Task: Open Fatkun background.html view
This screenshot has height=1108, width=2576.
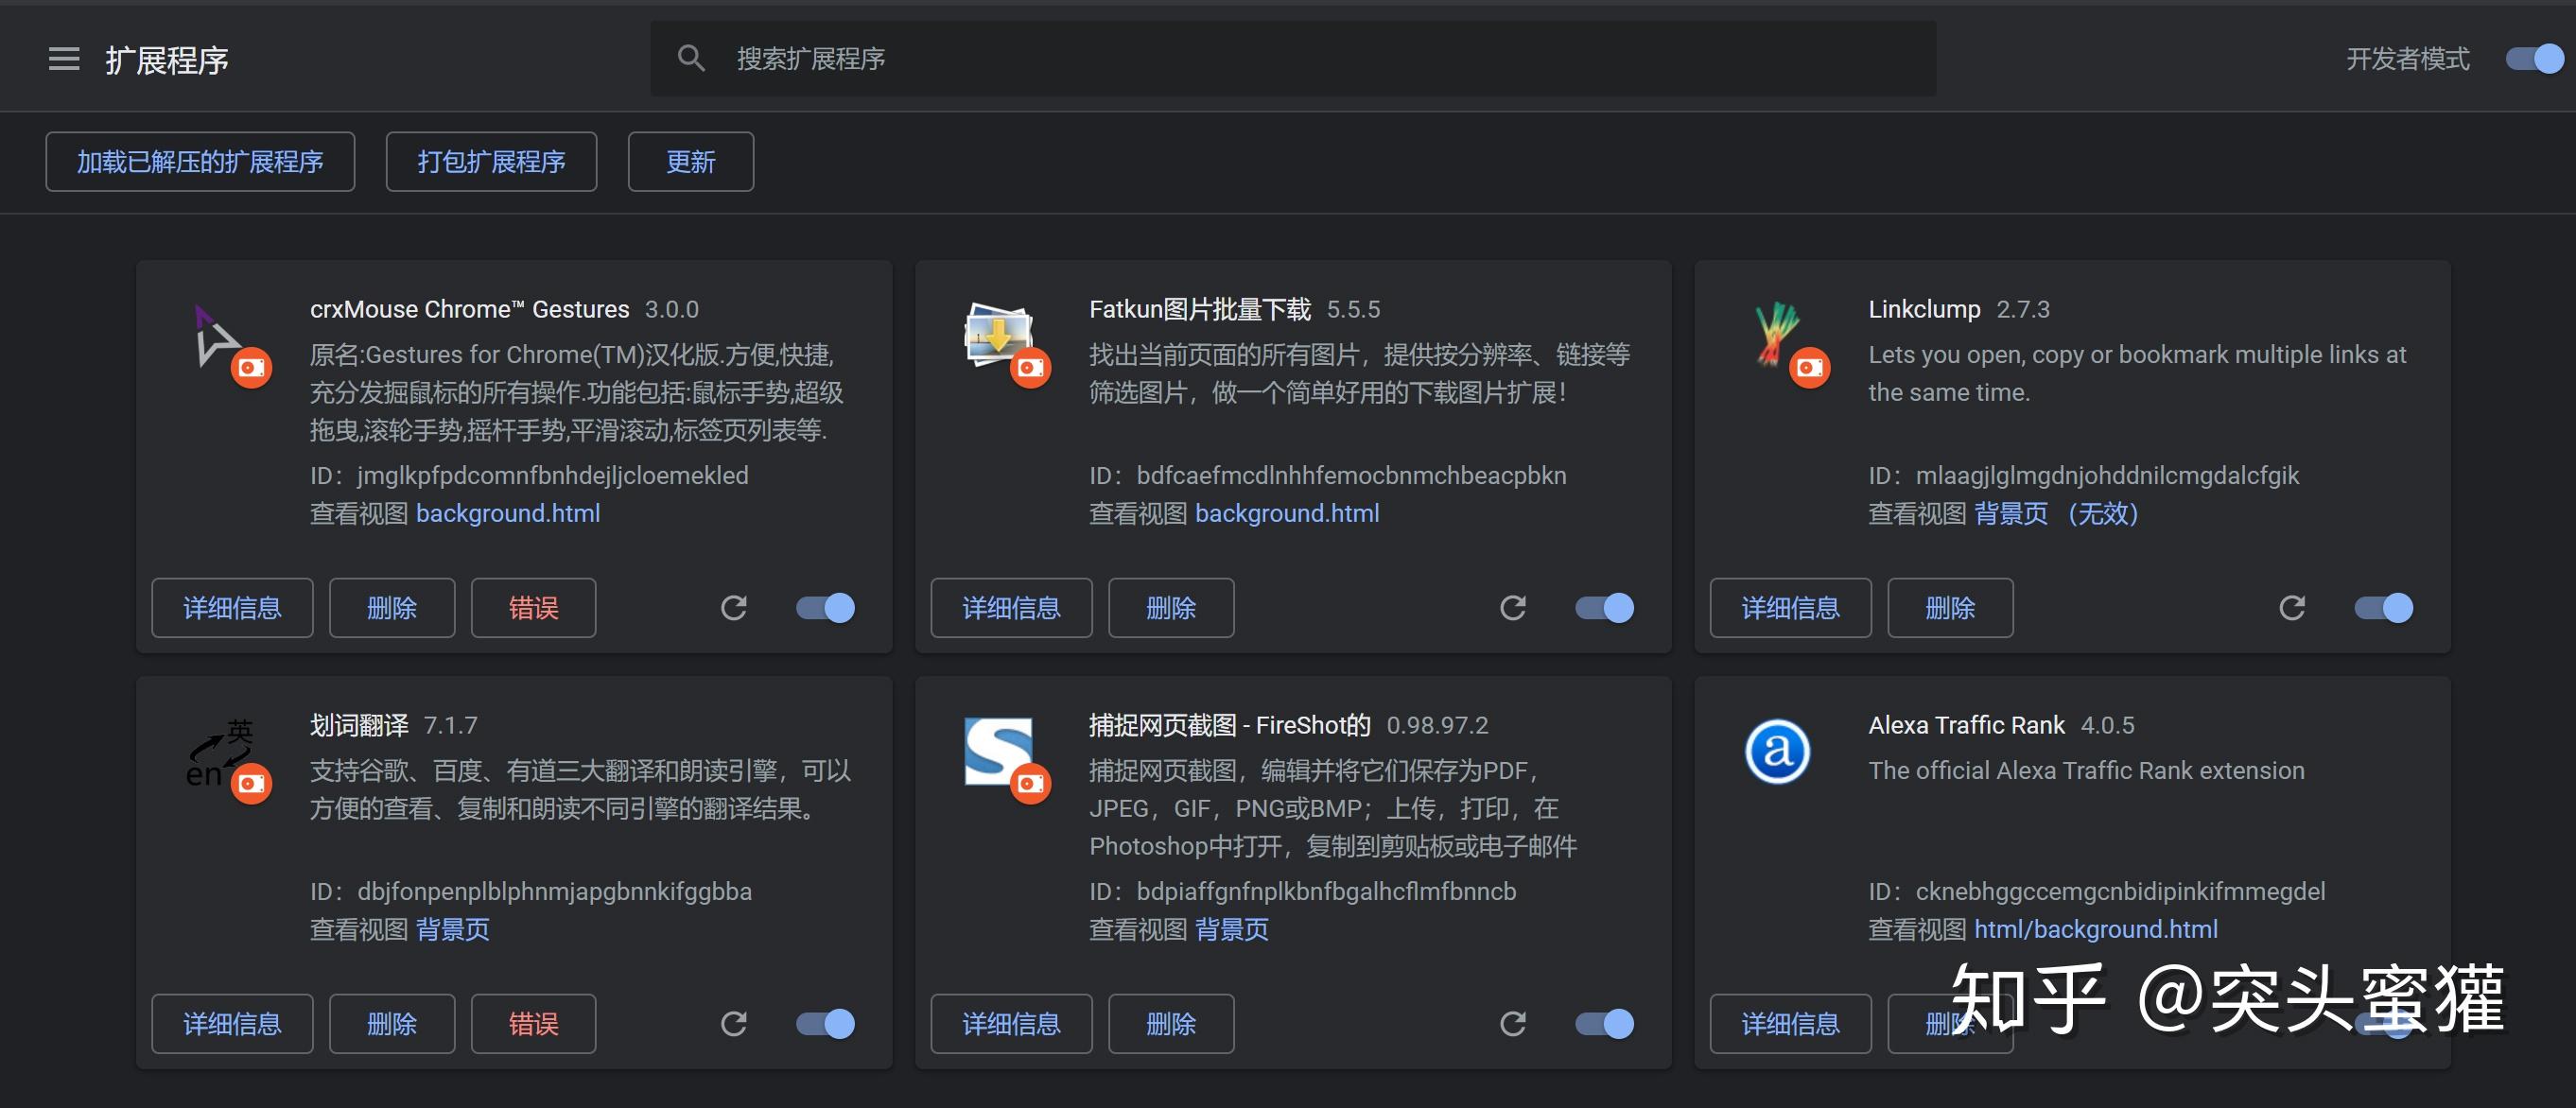Action: click(x=1287, y=514)
